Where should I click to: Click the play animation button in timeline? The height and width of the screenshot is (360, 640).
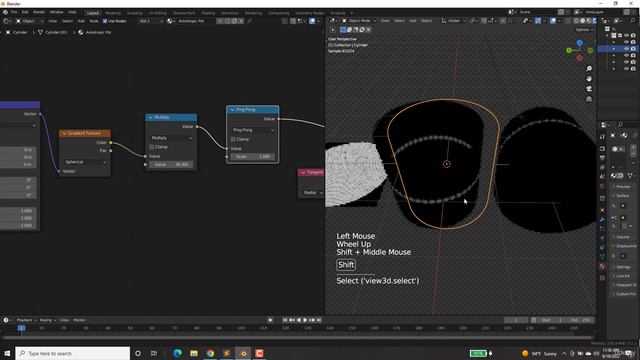(x=305, y=320)
